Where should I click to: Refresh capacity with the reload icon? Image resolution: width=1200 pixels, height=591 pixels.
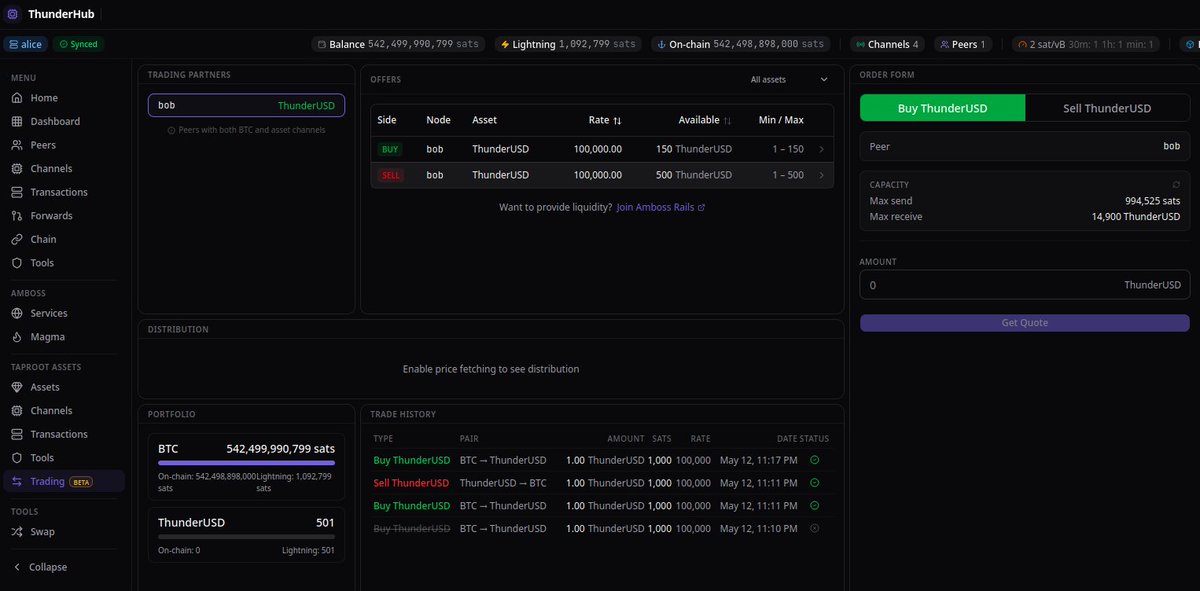1176,185
